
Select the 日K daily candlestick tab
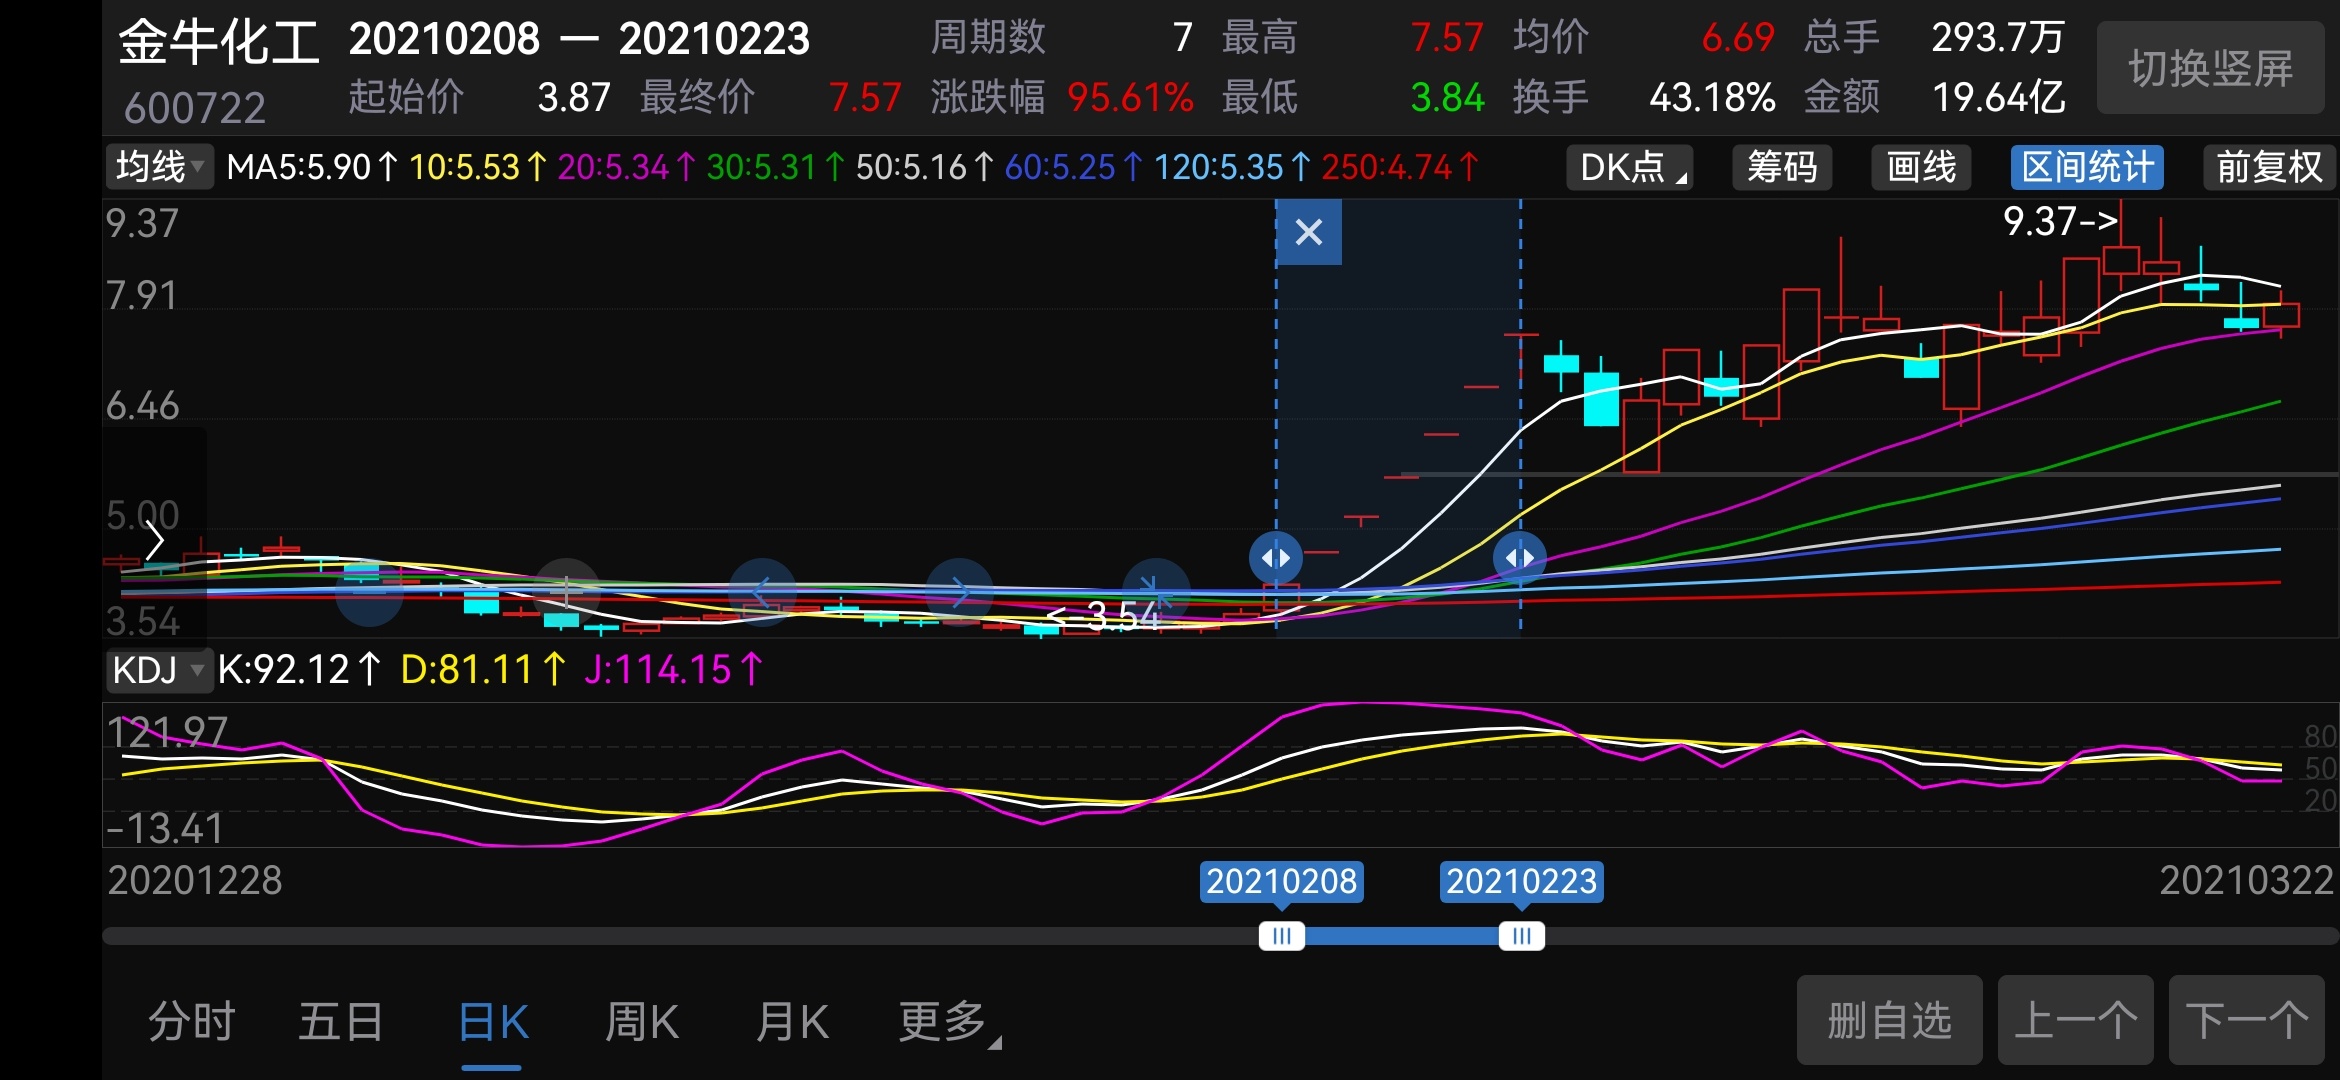(492, 1022)
